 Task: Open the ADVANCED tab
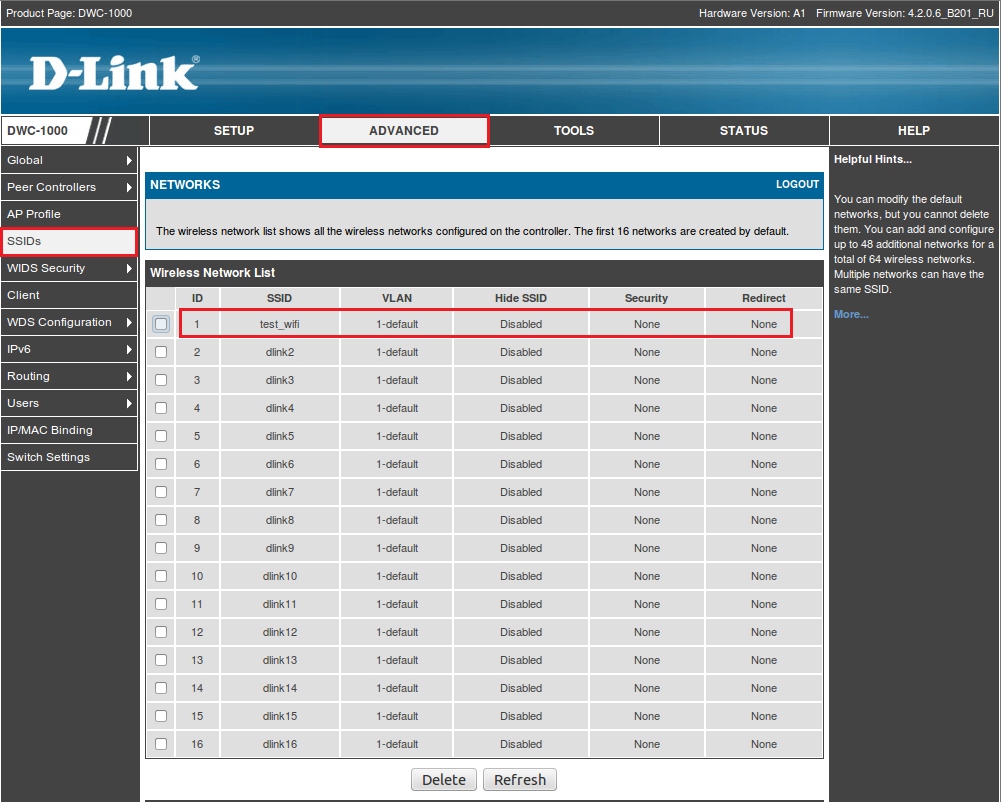404,131
